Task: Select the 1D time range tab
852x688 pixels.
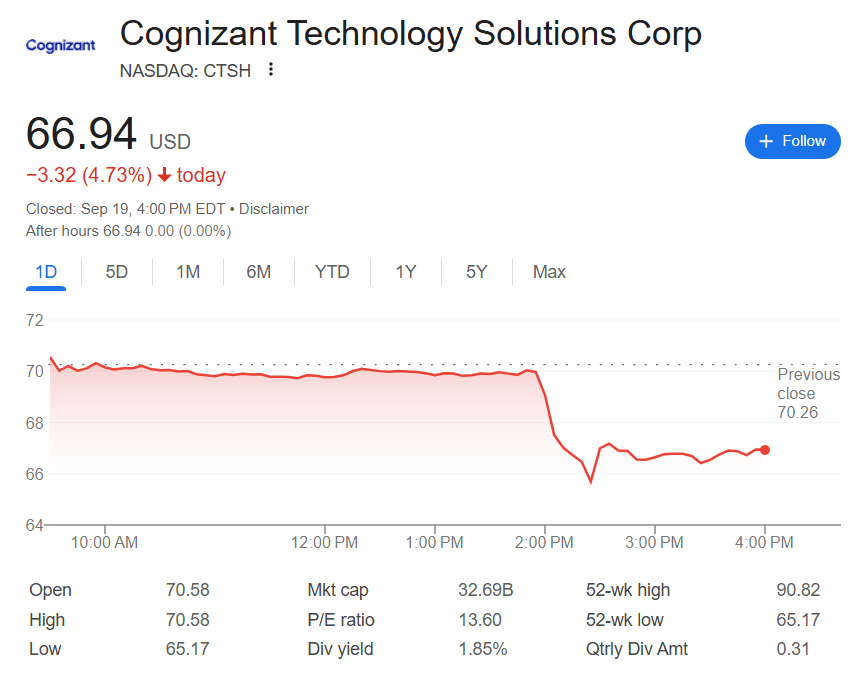Action: click(x=46, y=272)
